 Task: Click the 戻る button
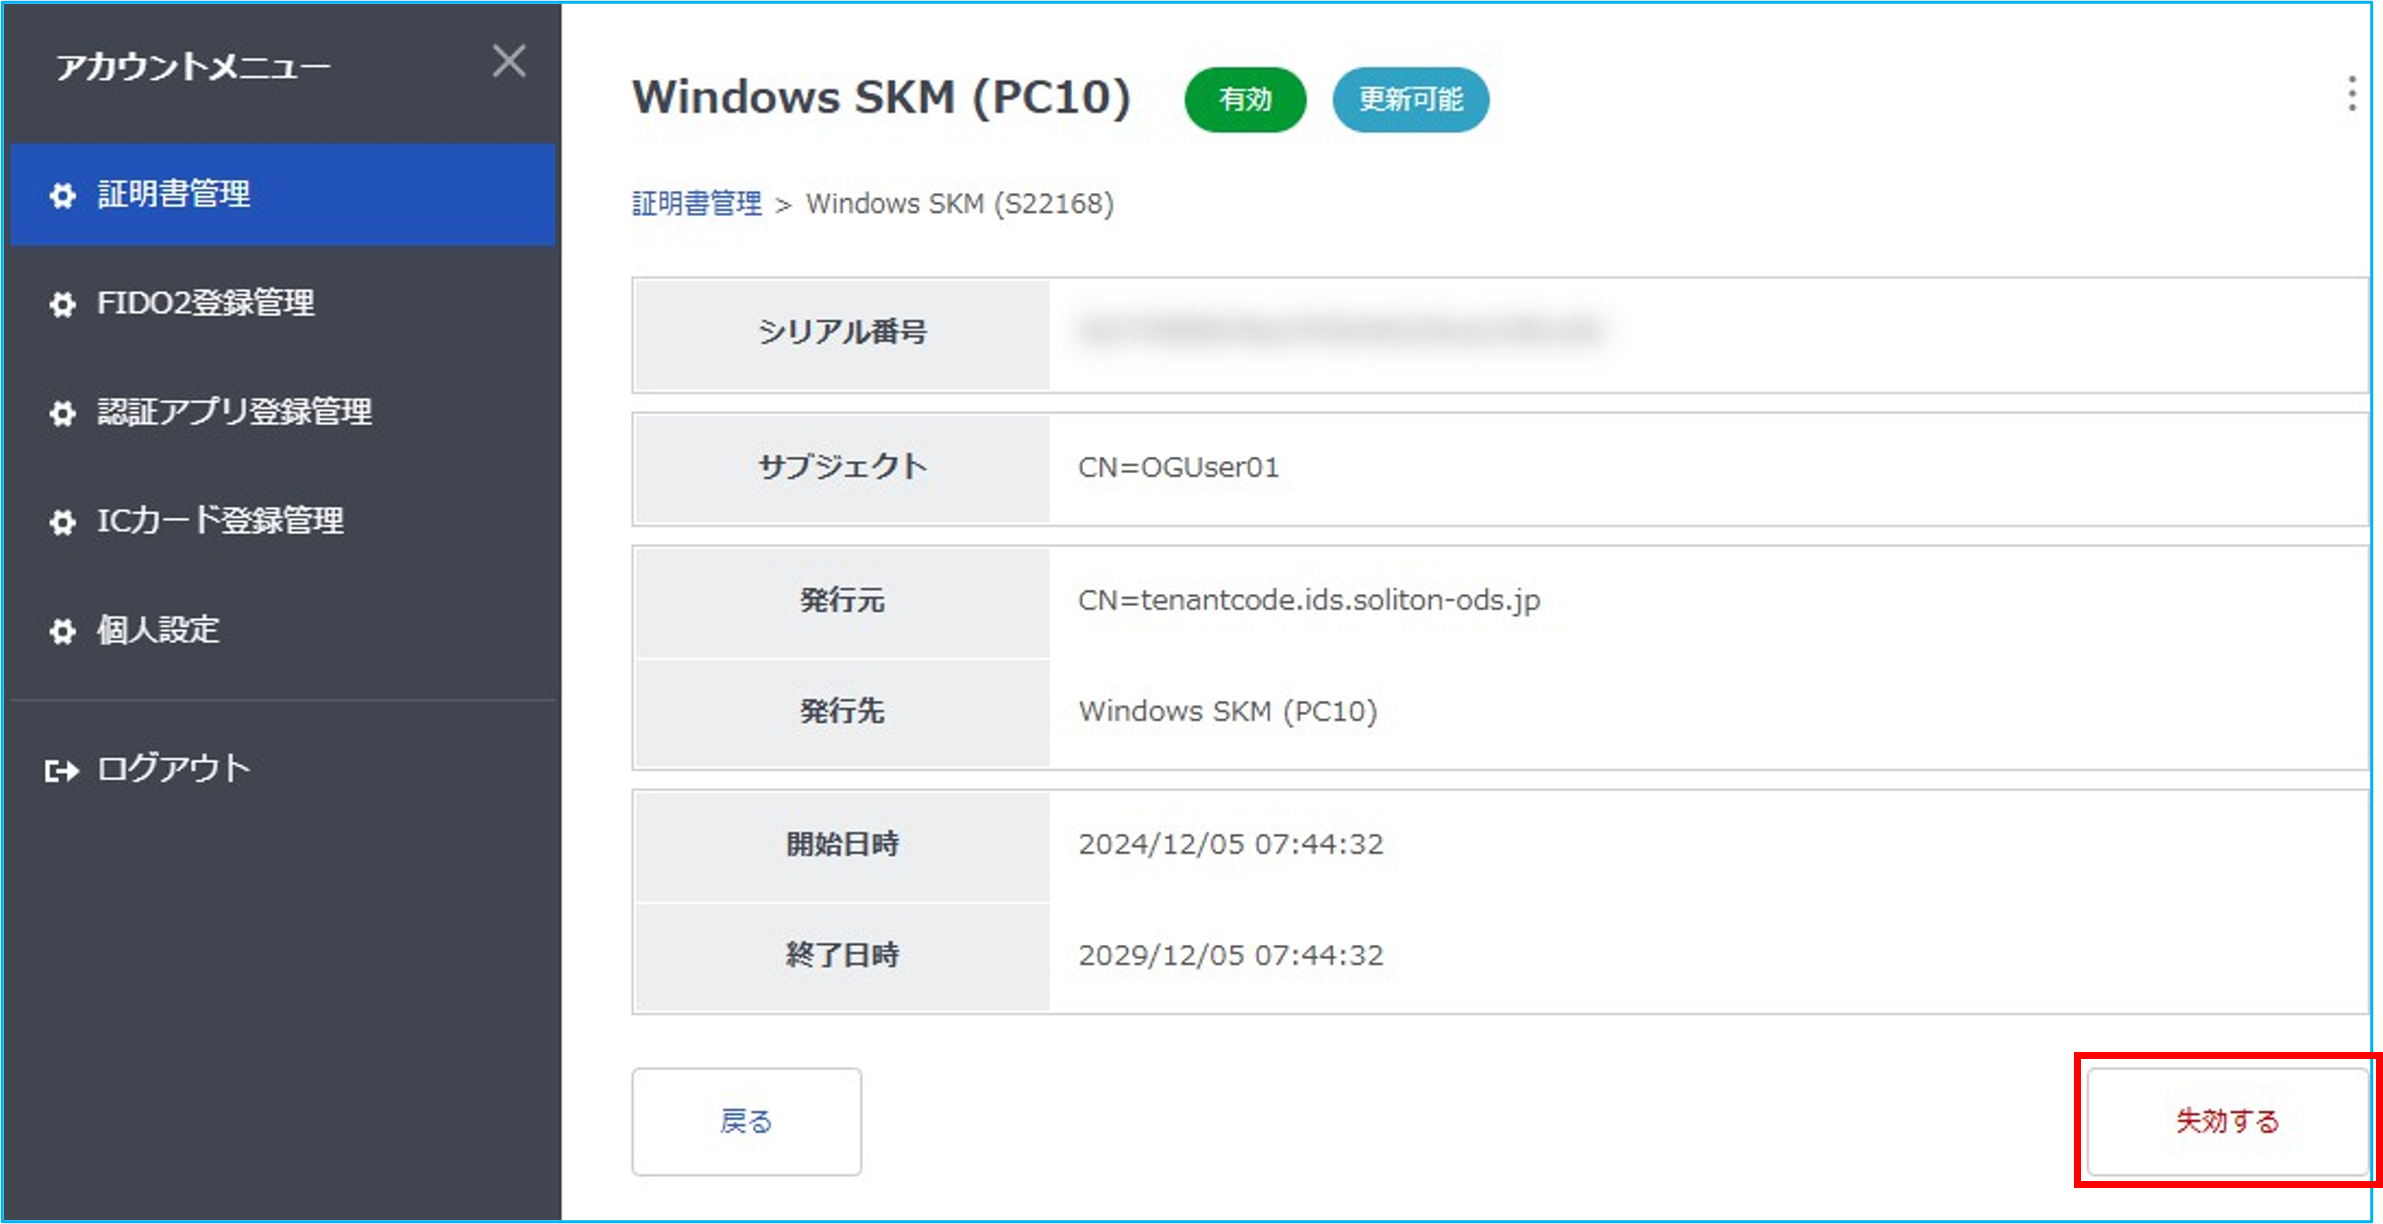747,1121
